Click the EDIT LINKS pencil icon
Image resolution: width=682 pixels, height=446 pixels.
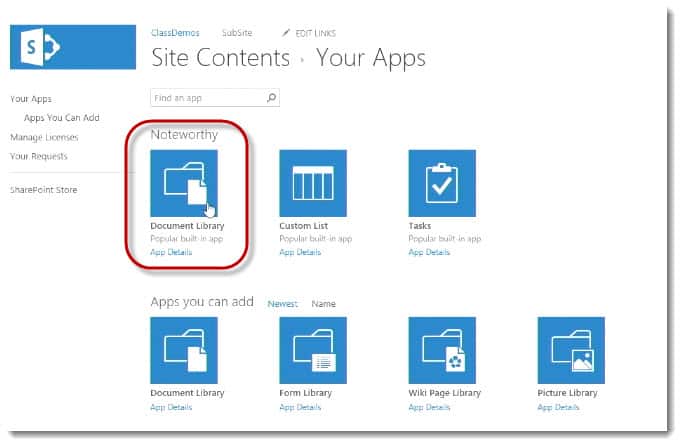click(x=285, y=33)
